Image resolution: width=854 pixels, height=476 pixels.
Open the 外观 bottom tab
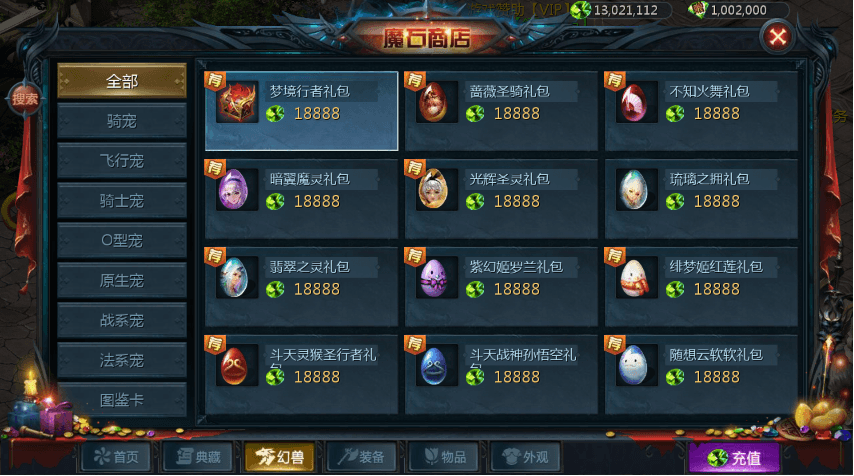point(525,456)
